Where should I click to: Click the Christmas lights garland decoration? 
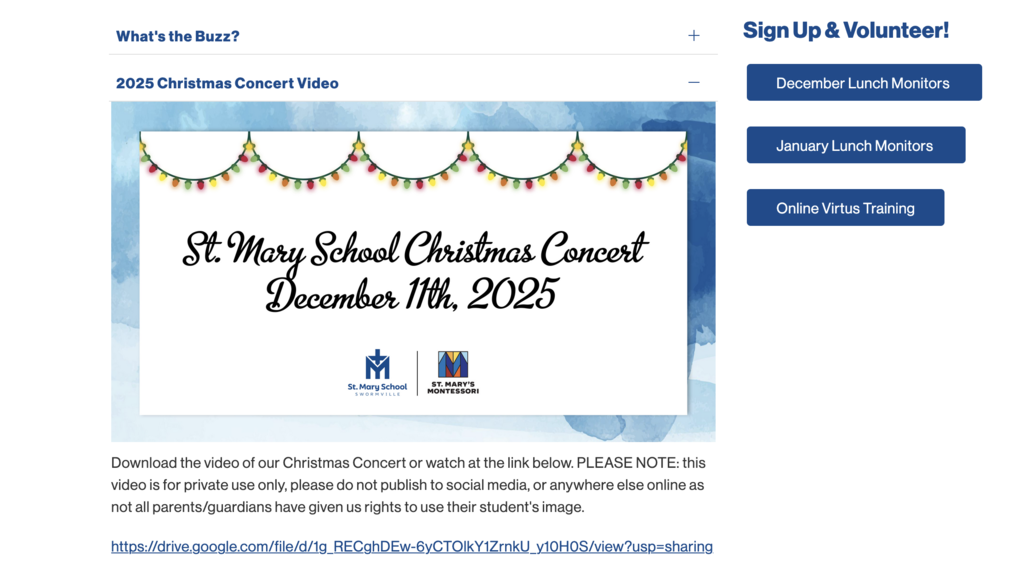[x=412, y=160]
